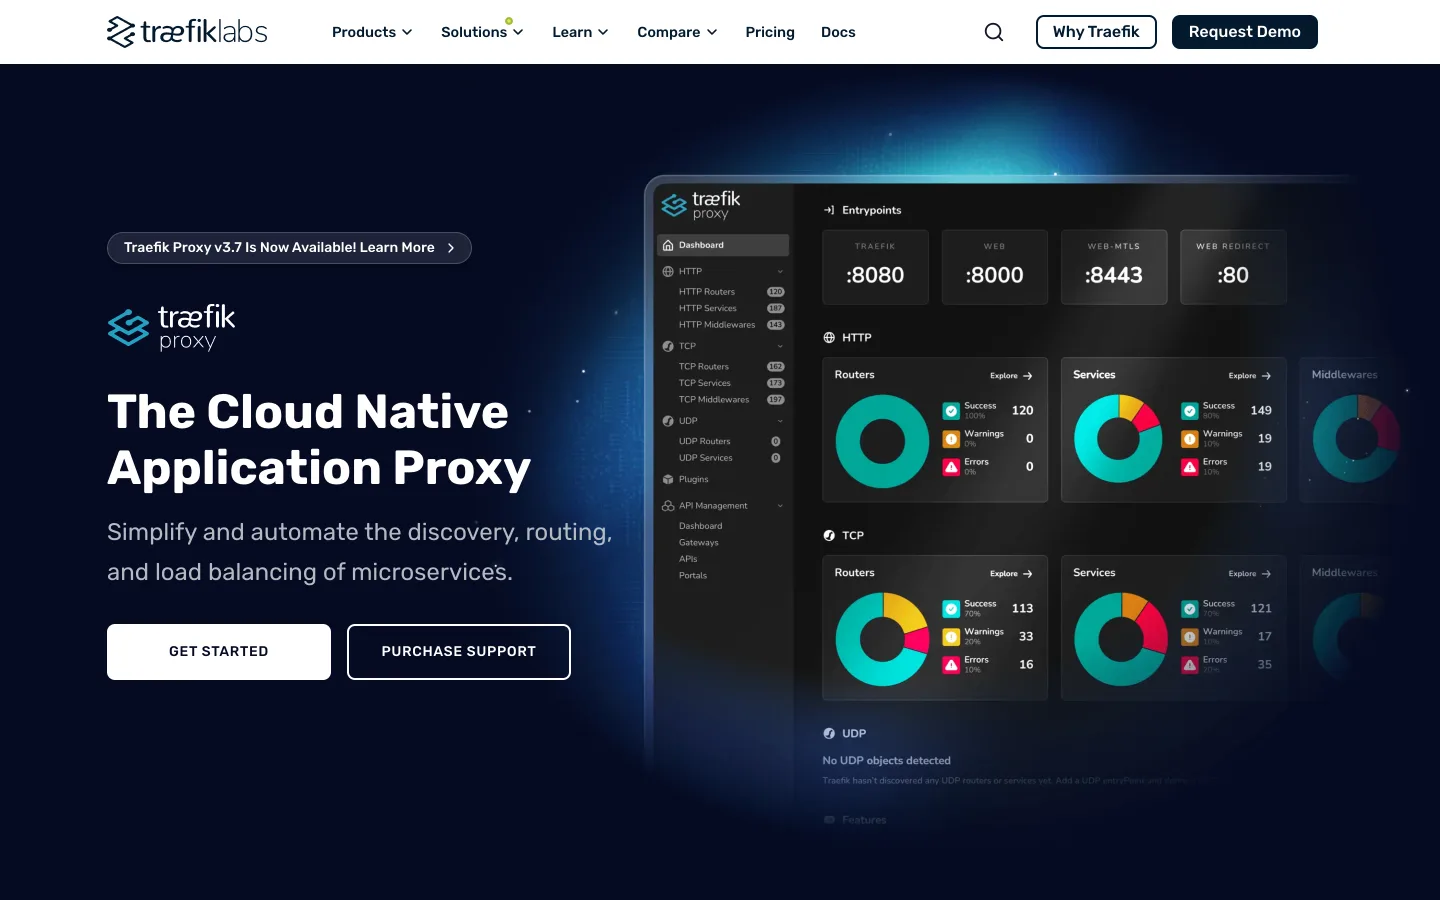Screen dimensions: 1440x900
Task: Click the Traefik Proxy logo above headline
Action: pos(171,328)
